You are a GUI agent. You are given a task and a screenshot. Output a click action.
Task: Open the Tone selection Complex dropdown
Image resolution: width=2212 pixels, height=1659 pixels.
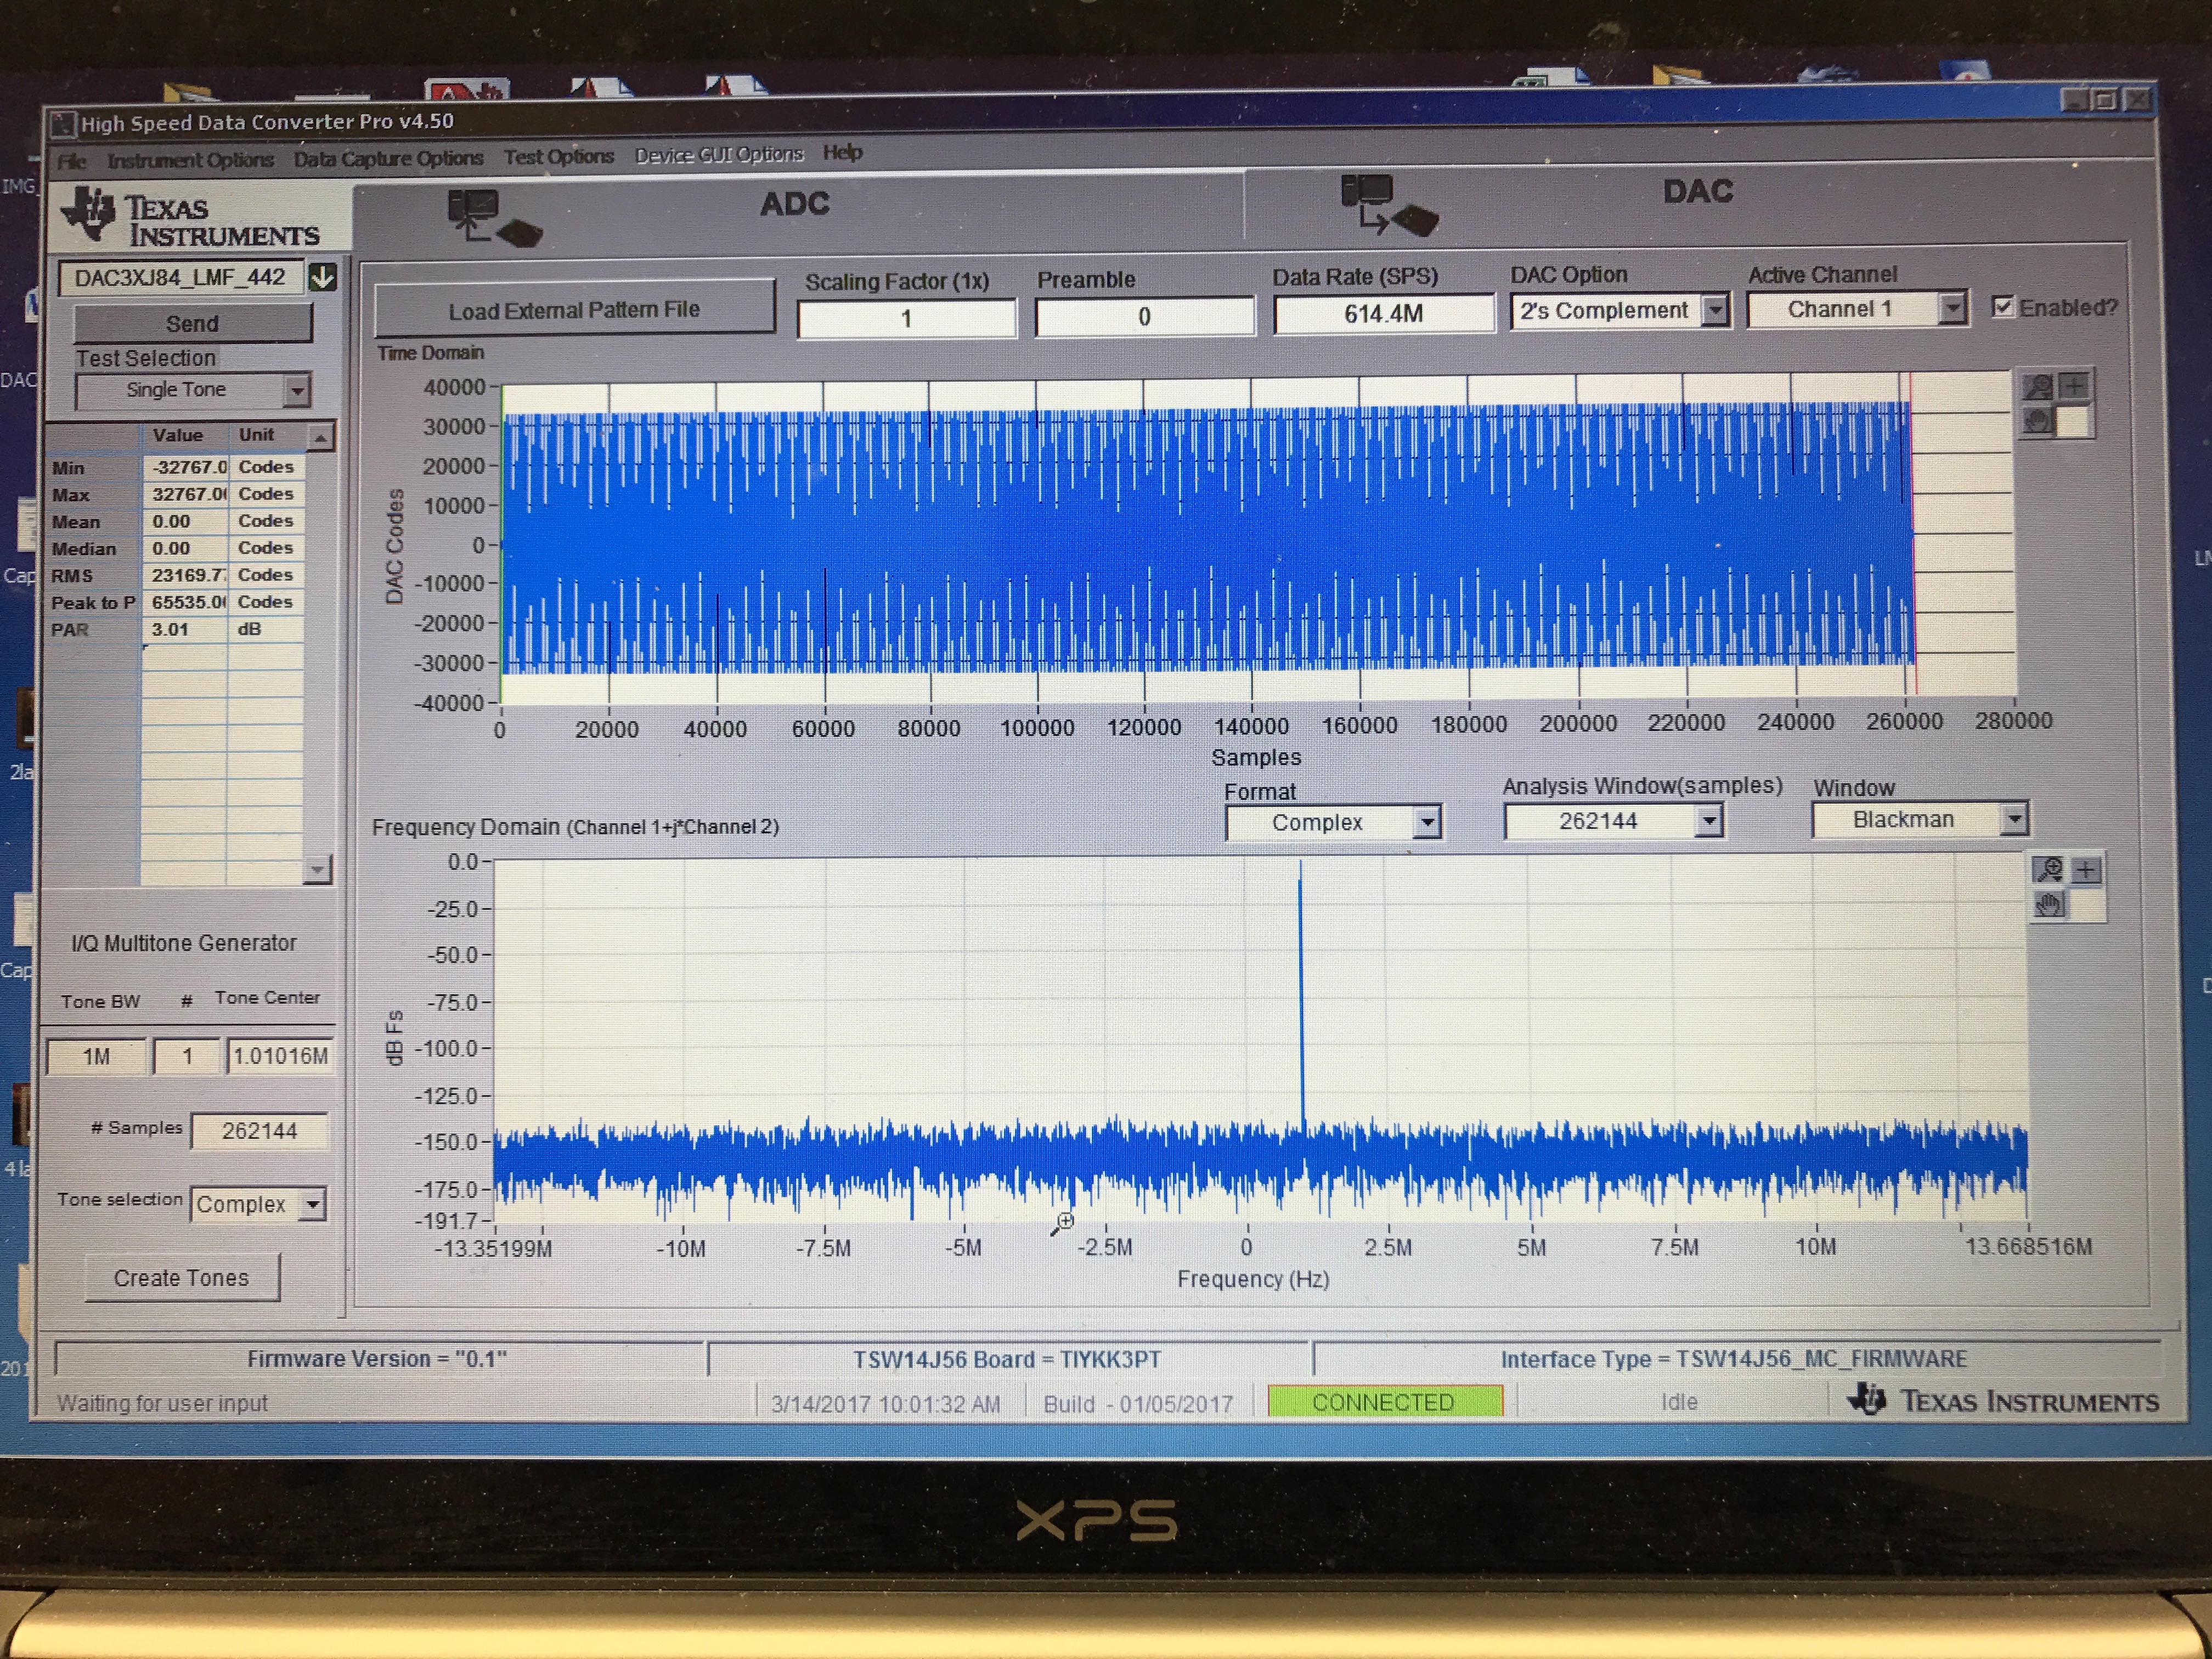pos(313,1204)
